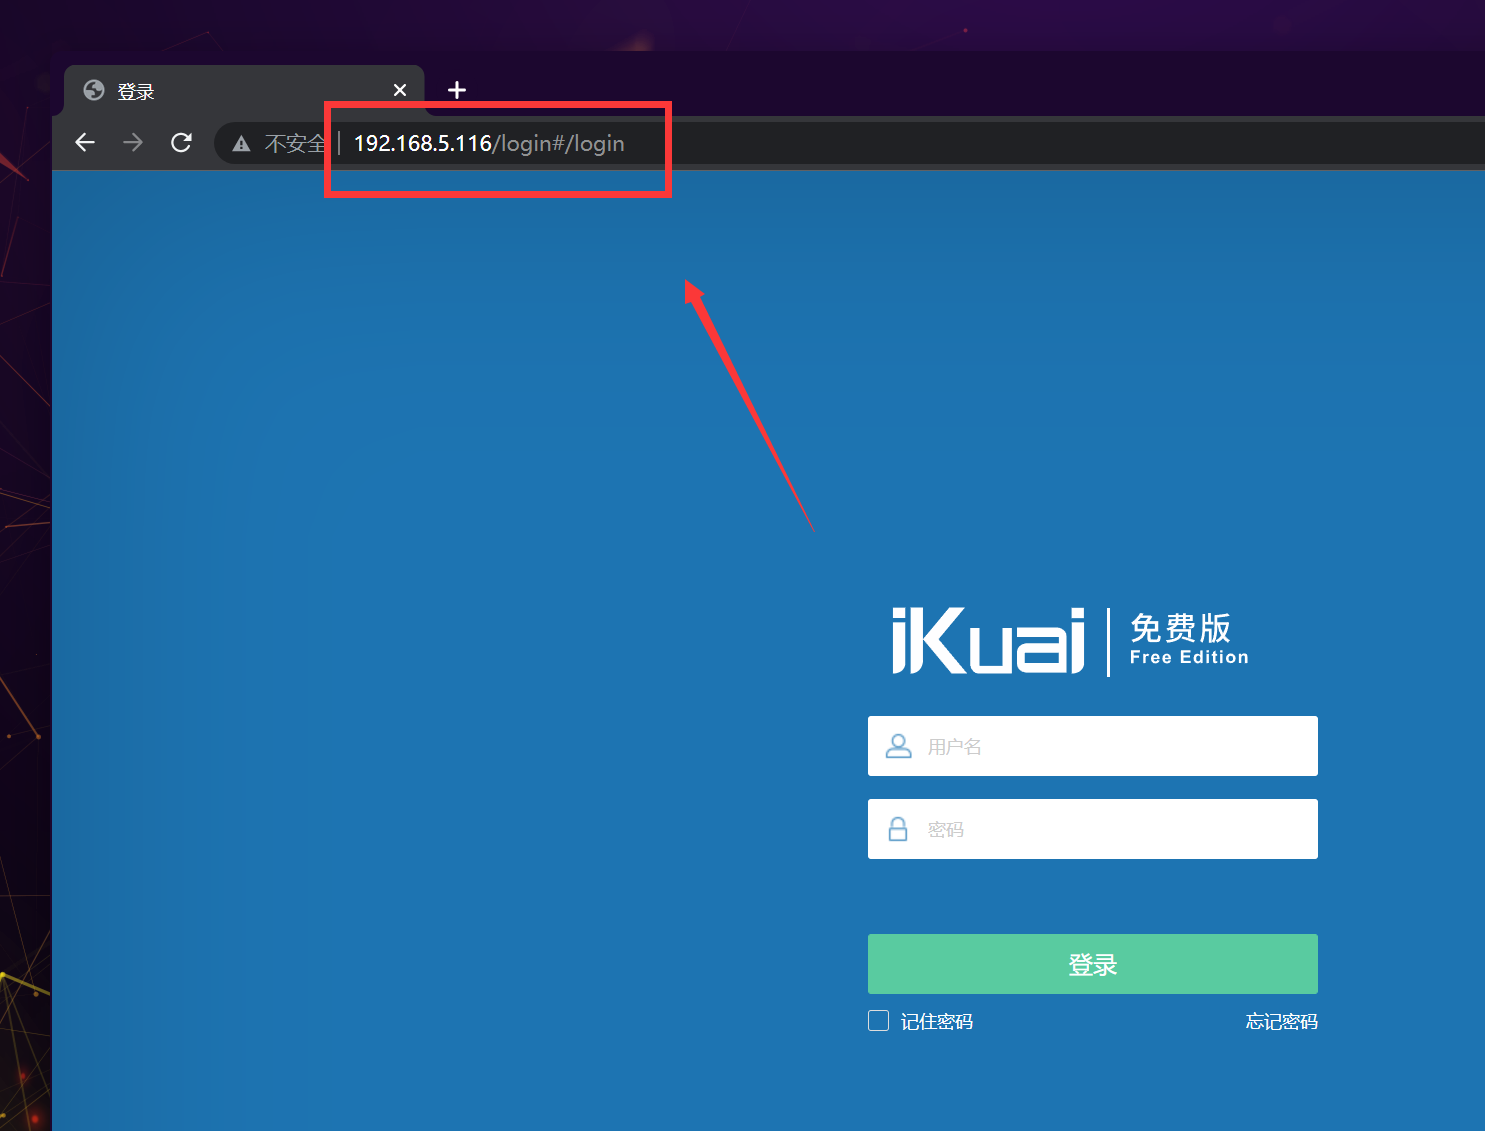Click the globe favicon on the 登录 tab
Screen dimensions: 1485x1131
(x=94, y=91)
